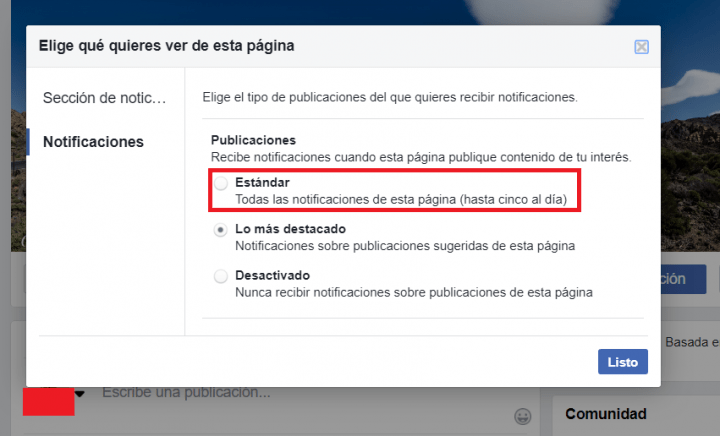Open the profile selector dropdown arrow
720x436 pixels.
[x=80, y=394]
